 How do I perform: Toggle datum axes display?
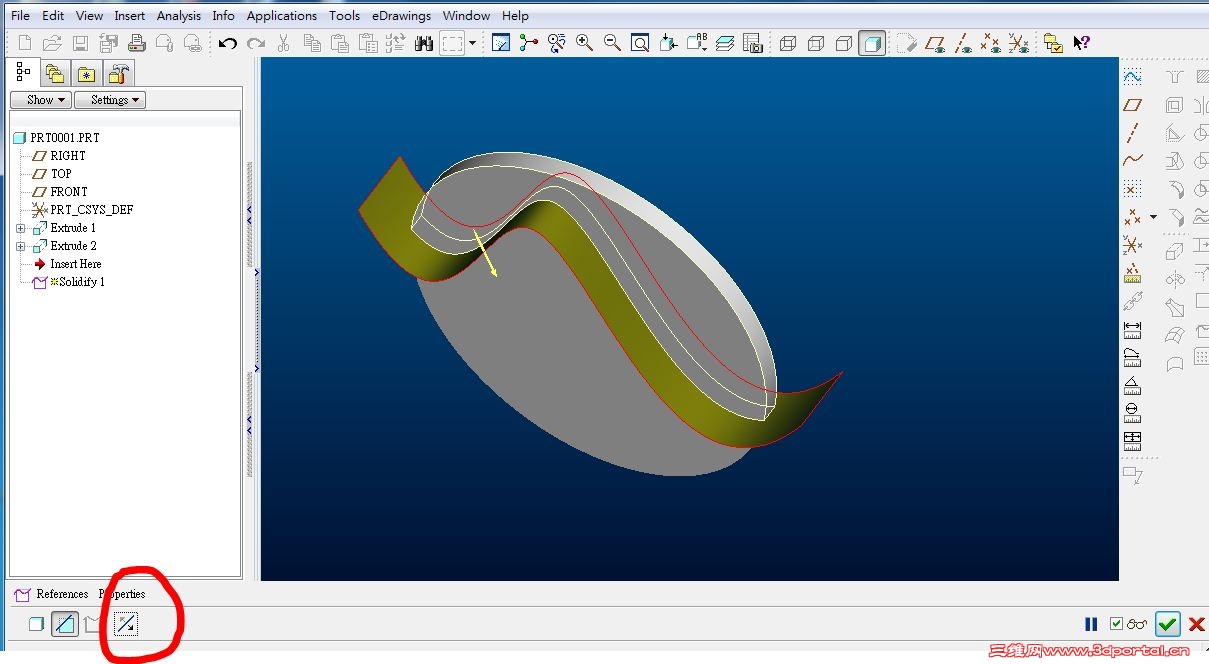[963, 43]
